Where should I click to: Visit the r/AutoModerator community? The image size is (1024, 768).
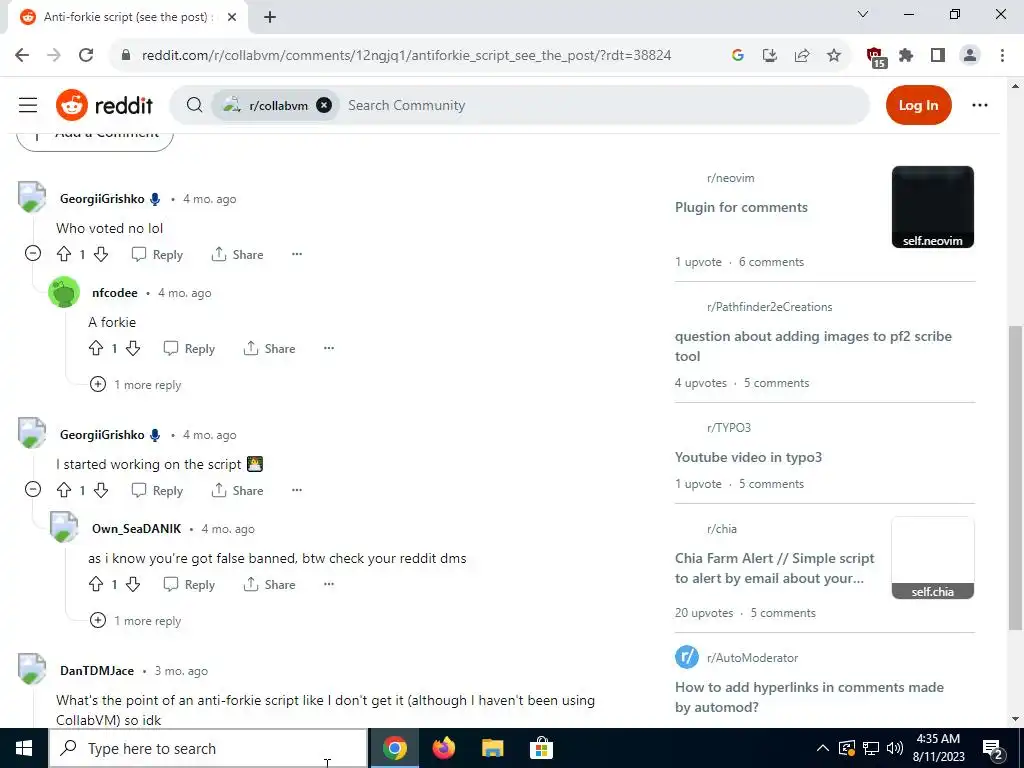pyautogui.click(x=752, y=658)
